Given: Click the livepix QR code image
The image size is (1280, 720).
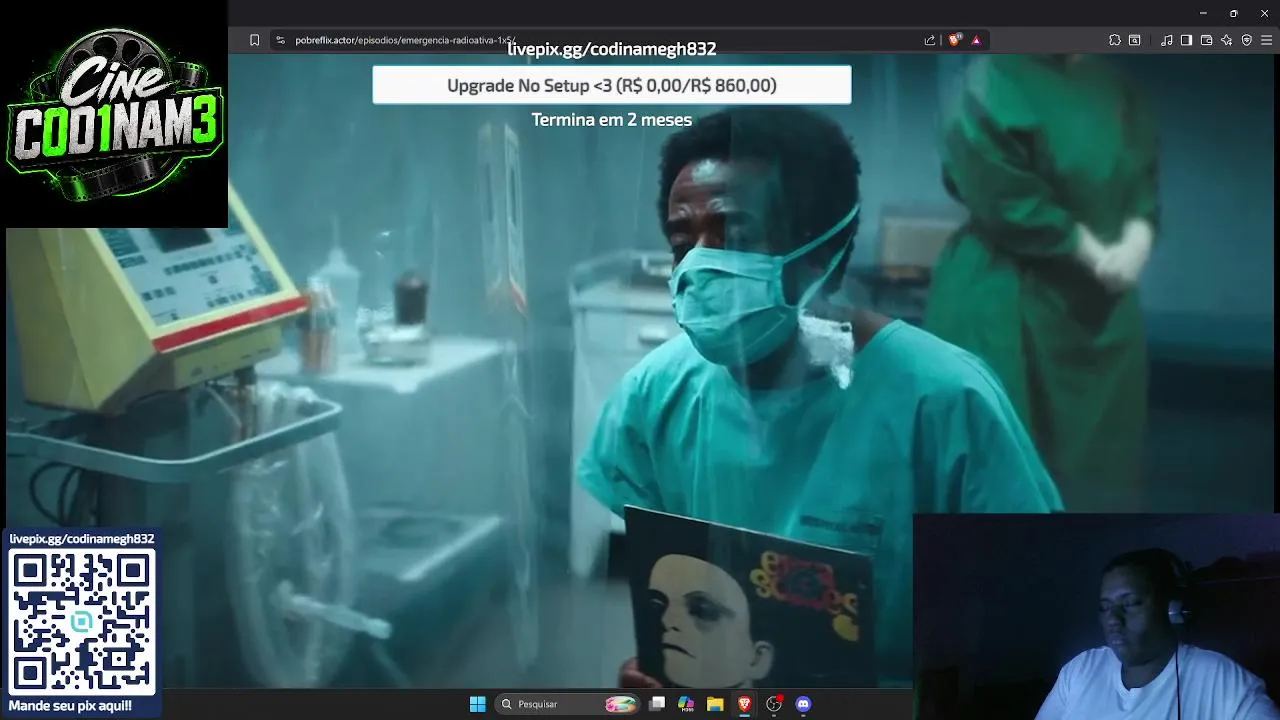Looking at the screenshot, I should click(x=82, y=622).
